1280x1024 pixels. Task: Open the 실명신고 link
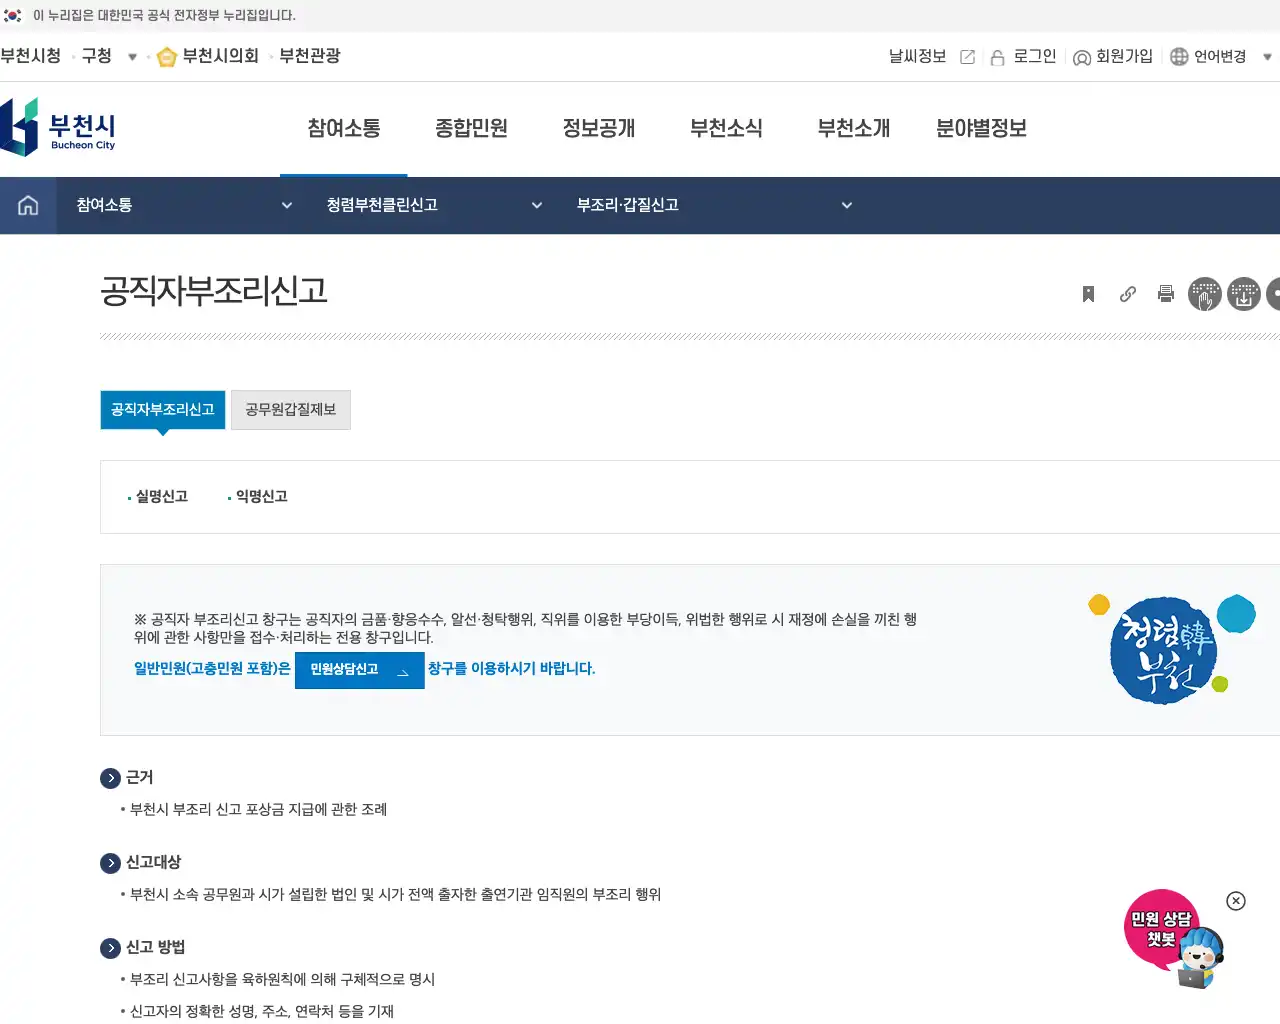[x=162, y=496]
